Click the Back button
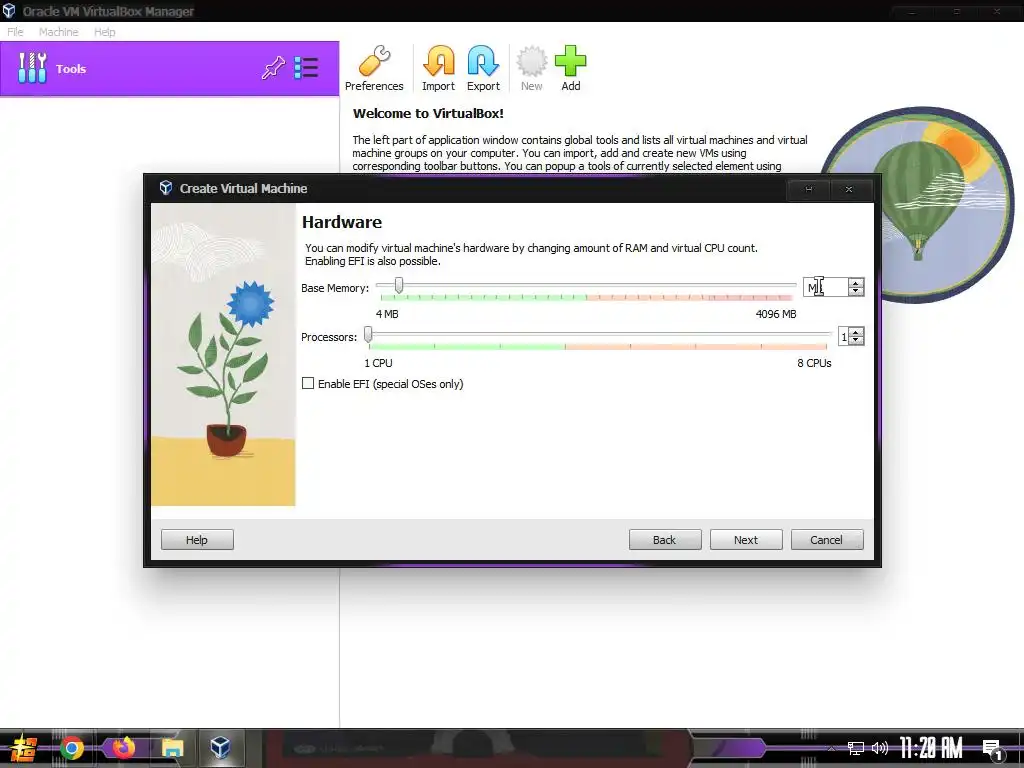 (x=665, y=539)
